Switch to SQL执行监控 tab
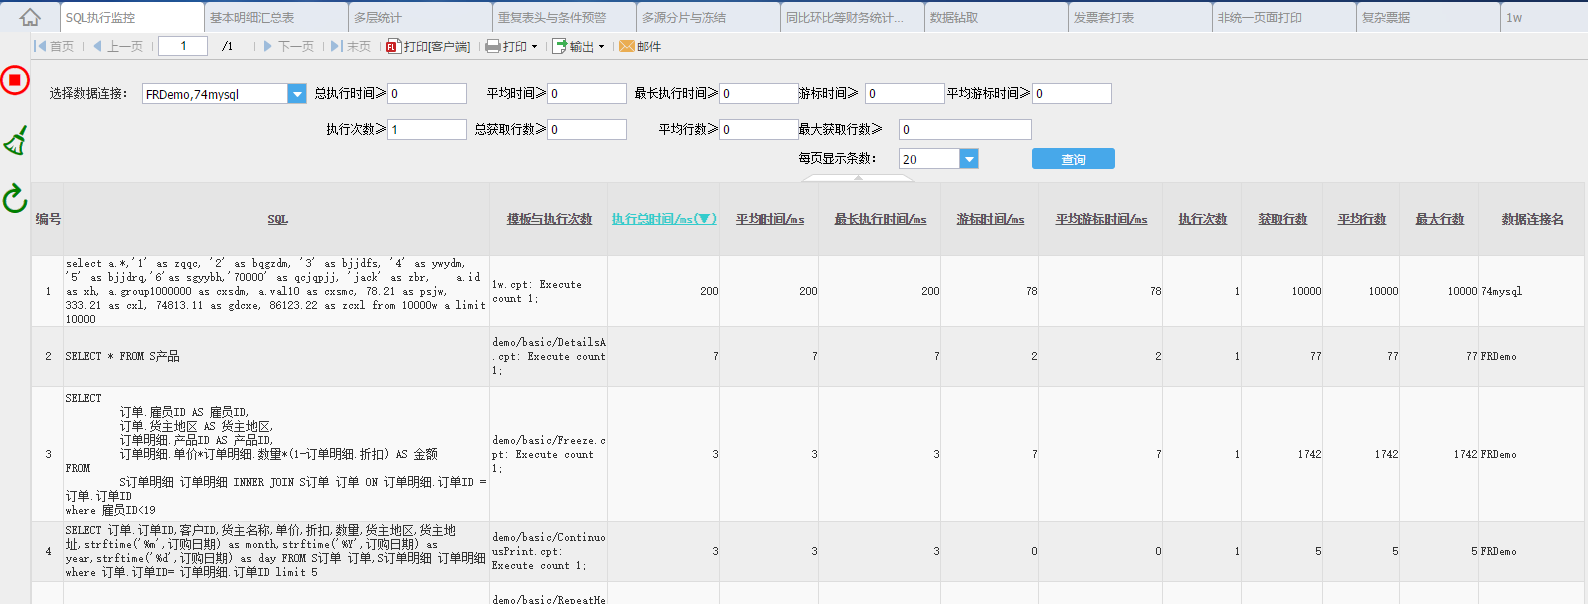Image resolution: width=1588 pixels, height=604 pixels. click(x=132, y=17)
